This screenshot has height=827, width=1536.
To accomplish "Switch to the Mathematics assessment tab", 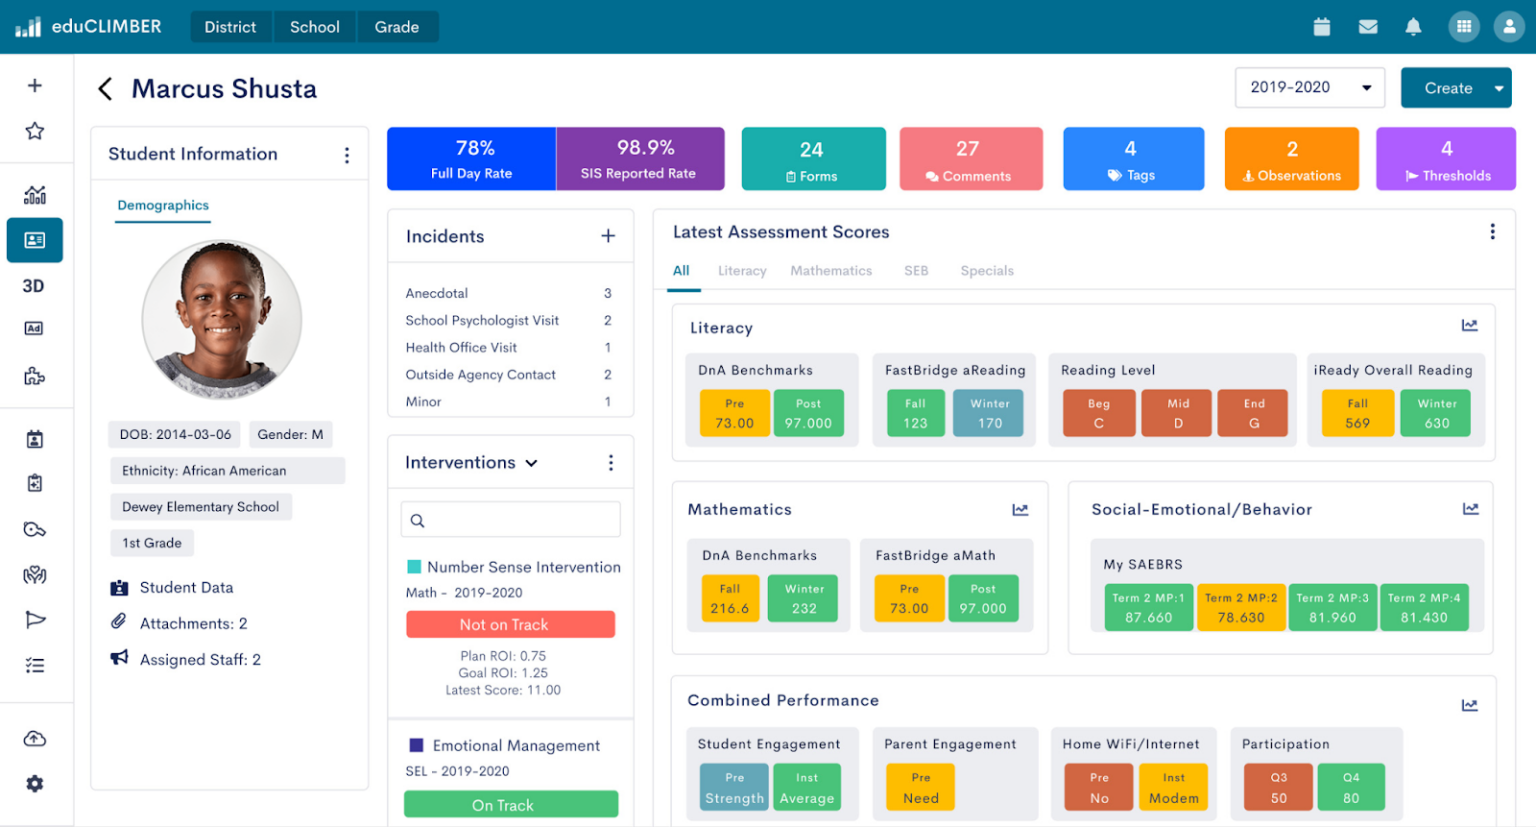I will [831, 270].
